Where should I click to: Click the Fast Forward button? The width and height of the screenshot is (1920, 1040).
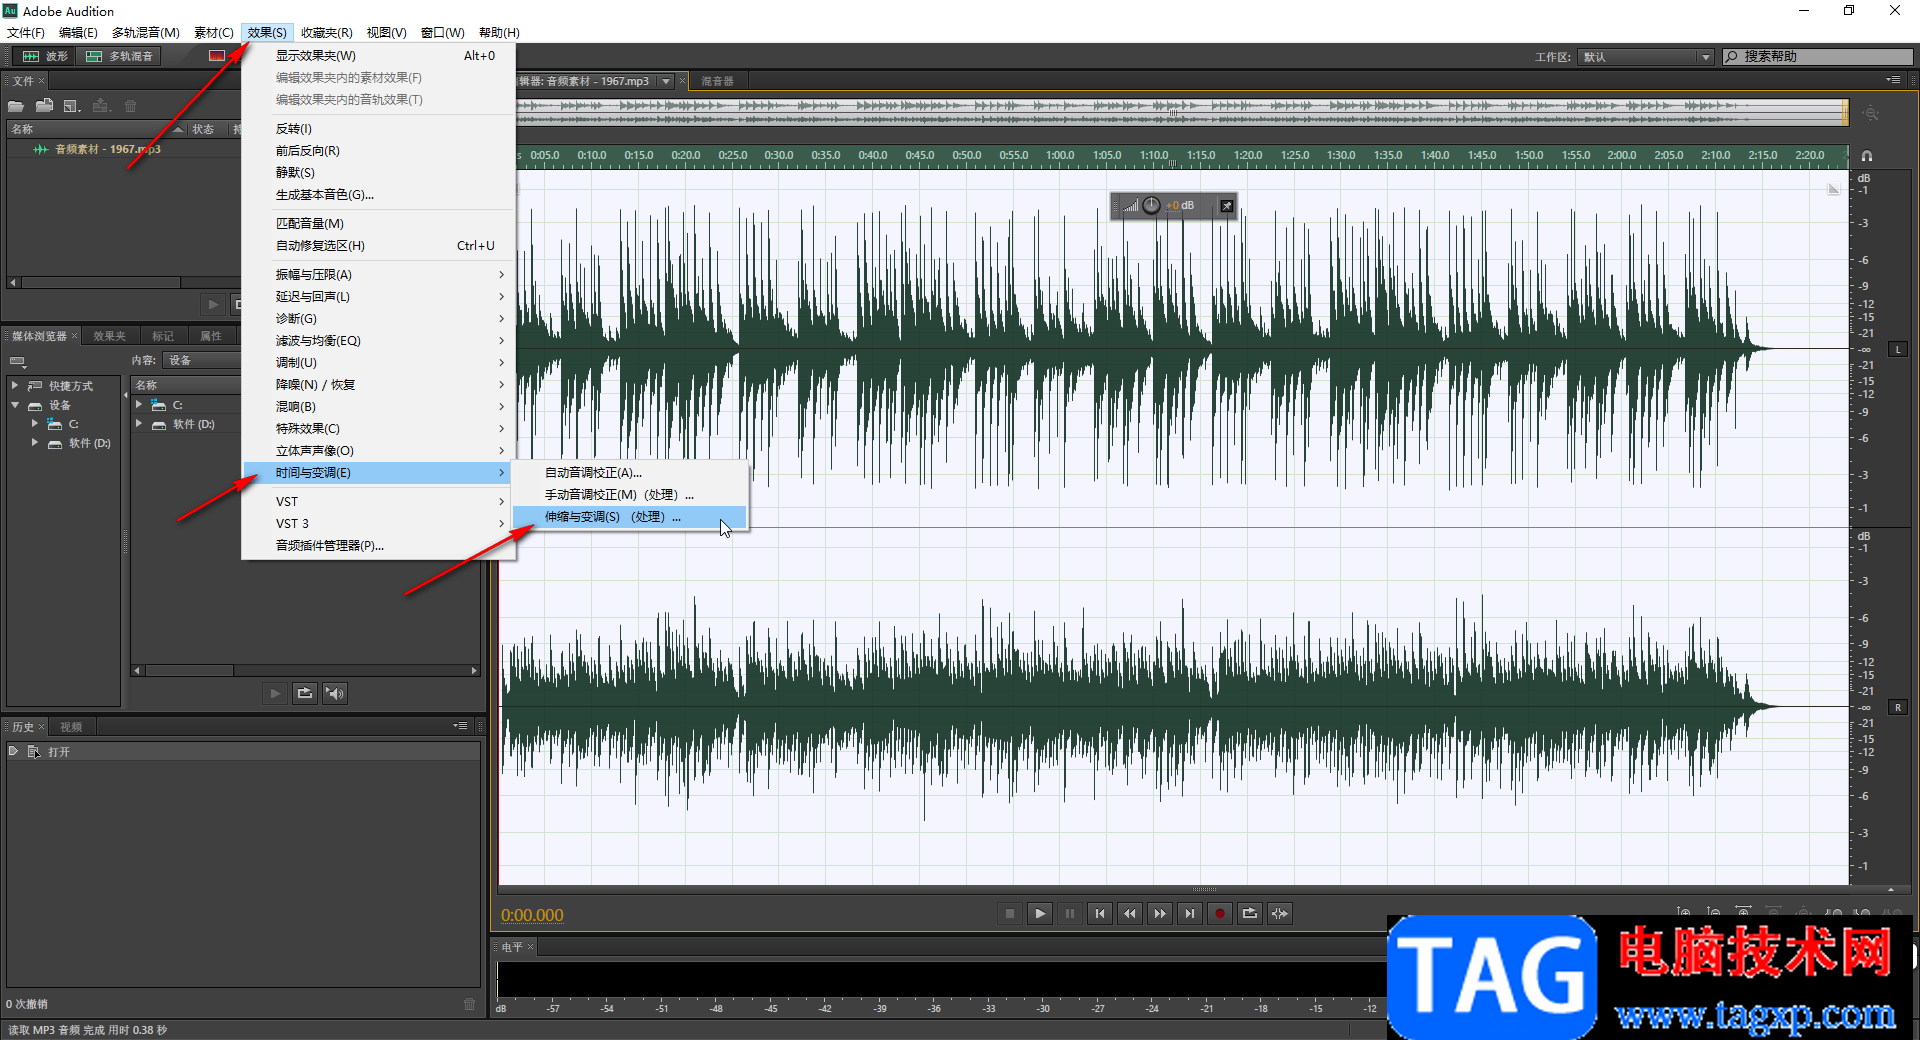coord(1160,913)
